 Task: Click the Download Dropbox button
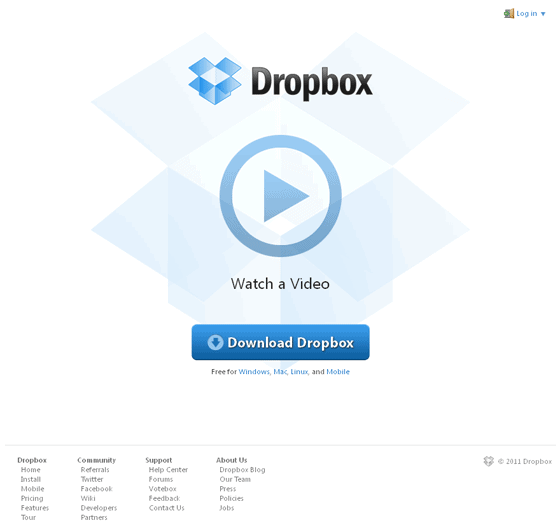click(x=280, y=342)
